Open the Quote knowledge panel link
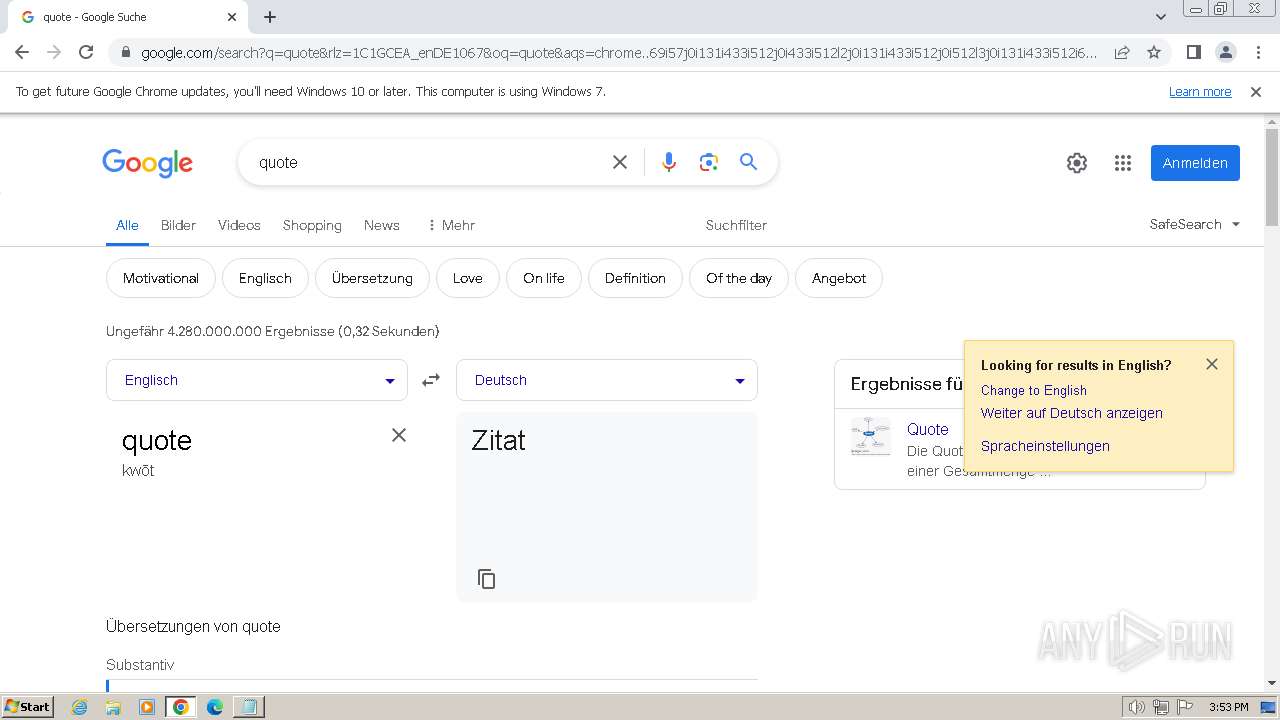Screen dimensions: 1280x720 pyautogui.click(x=927, y=429)
